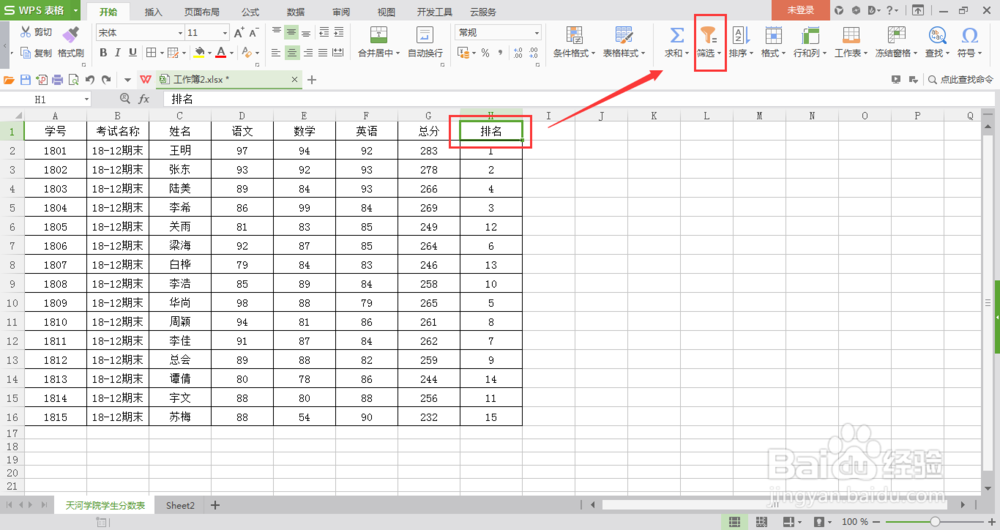
Task: Select cell containing 王明
Action: (180, 151)
